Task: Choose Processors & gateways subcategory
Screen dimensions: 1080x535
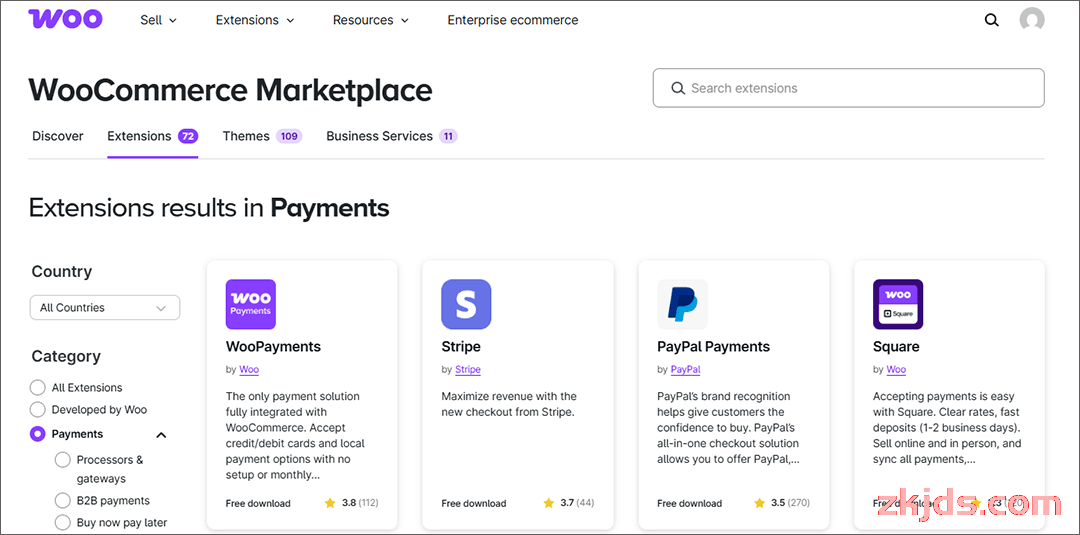Action: pos(63,460)
